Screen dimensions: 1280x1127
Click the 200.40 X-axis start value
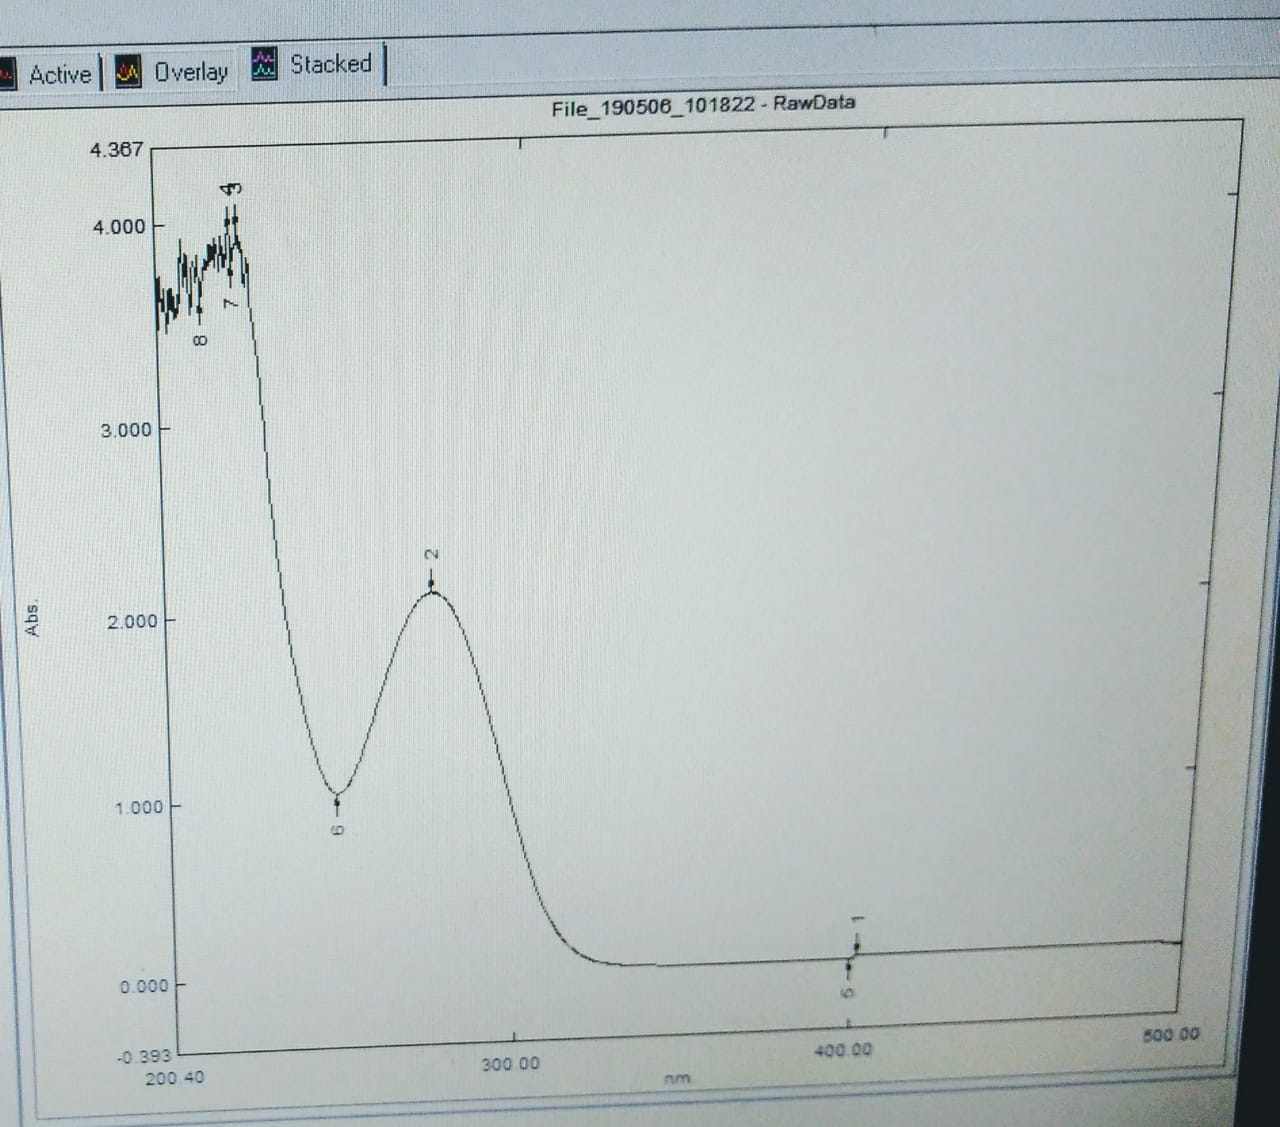pyautogui.click(x=174, y=1078)
